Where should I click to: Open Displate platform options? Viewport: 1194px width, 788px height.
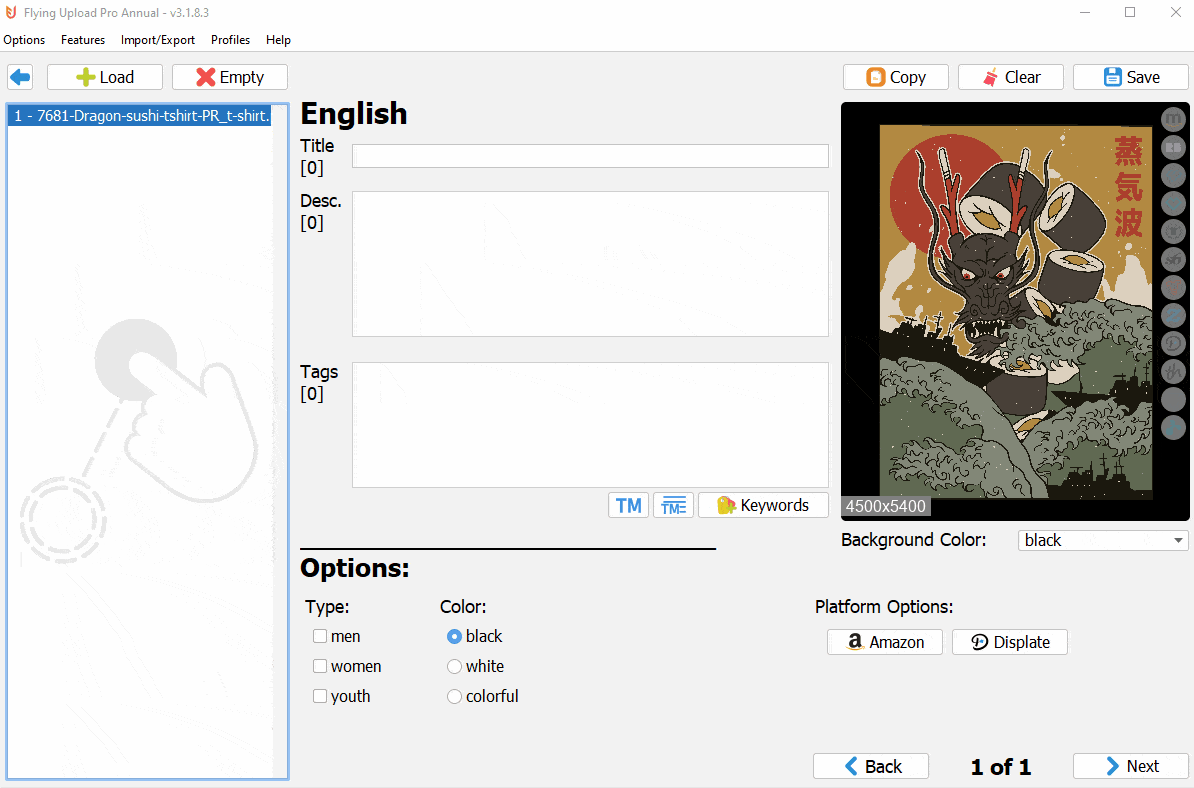1010,642
